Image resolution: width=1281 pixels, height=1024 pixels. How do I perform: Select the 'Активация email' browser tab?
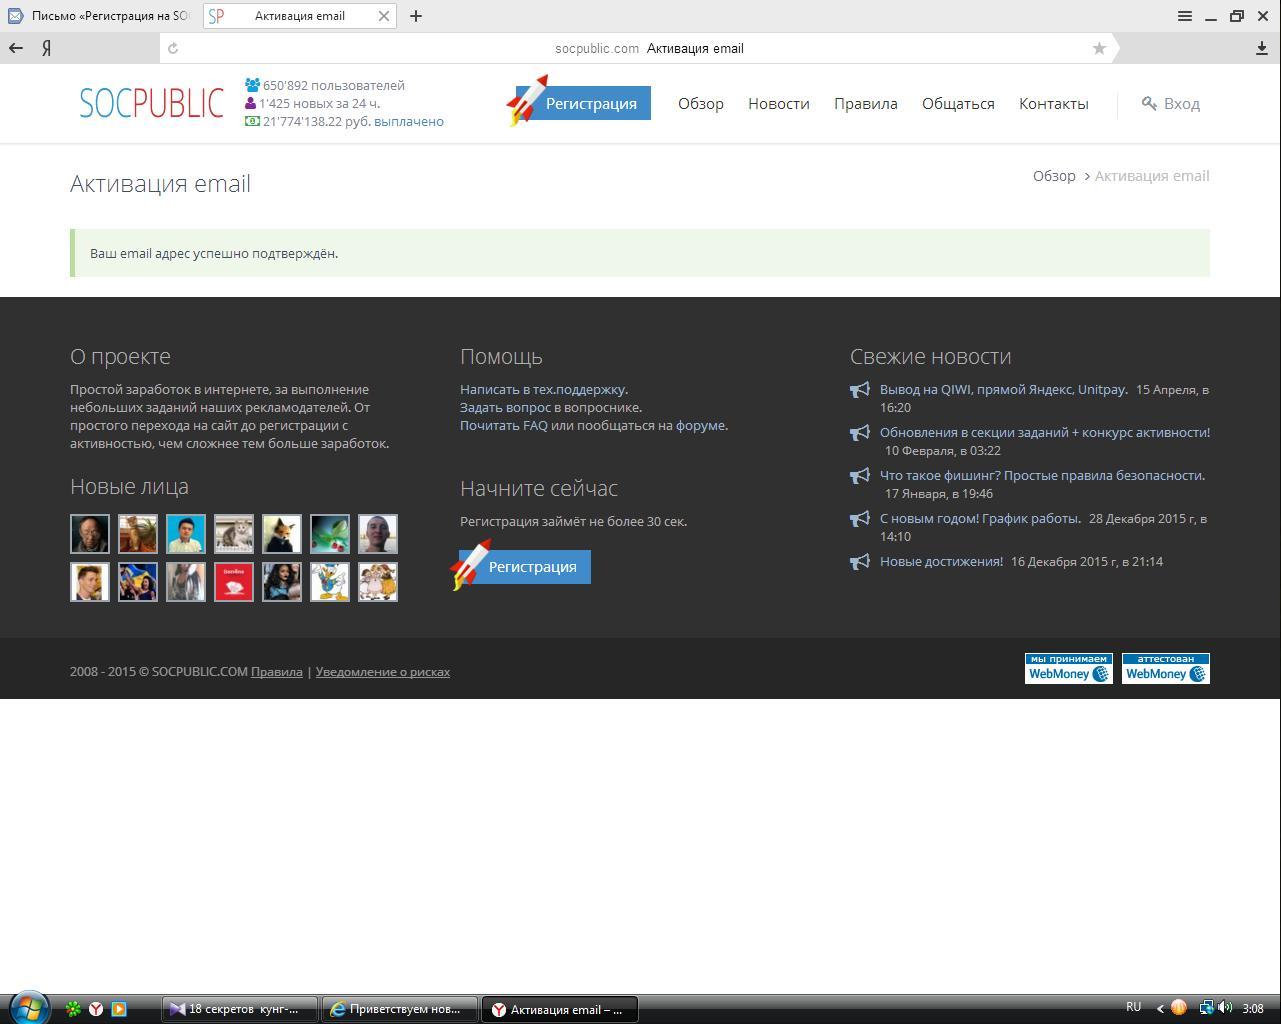pyautogui.click(x=299, y=16)
